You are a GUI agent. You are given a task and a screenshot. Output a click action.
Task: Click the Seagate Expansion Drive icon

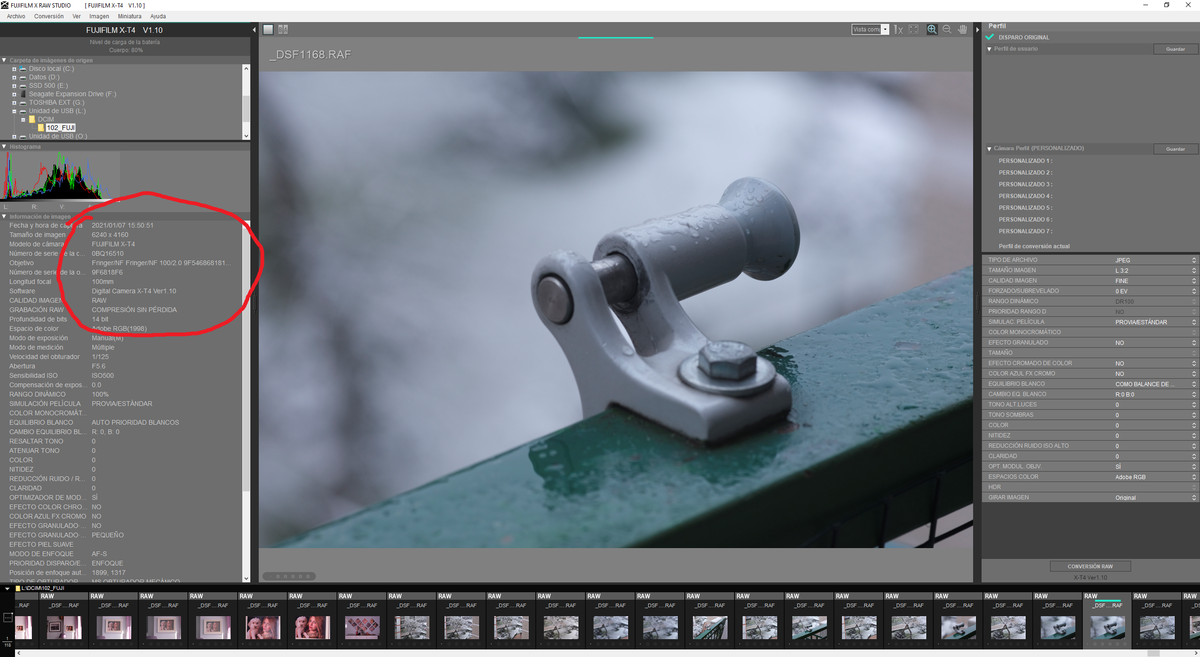point(22,94)
